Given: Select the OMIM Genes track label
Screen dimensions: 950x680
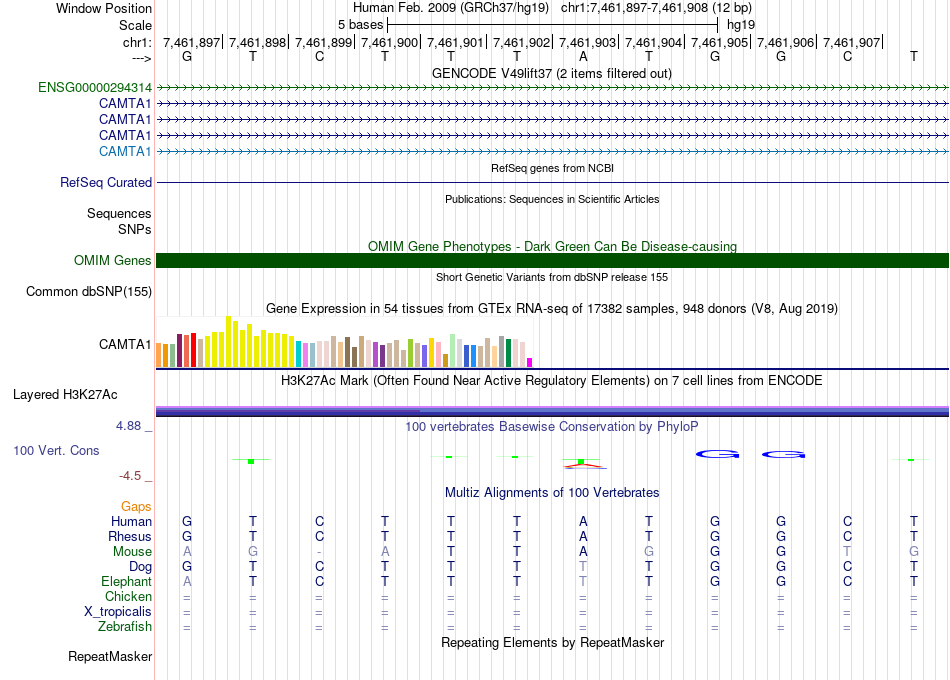Looking at the screenshot, I should tap(113, 261).
